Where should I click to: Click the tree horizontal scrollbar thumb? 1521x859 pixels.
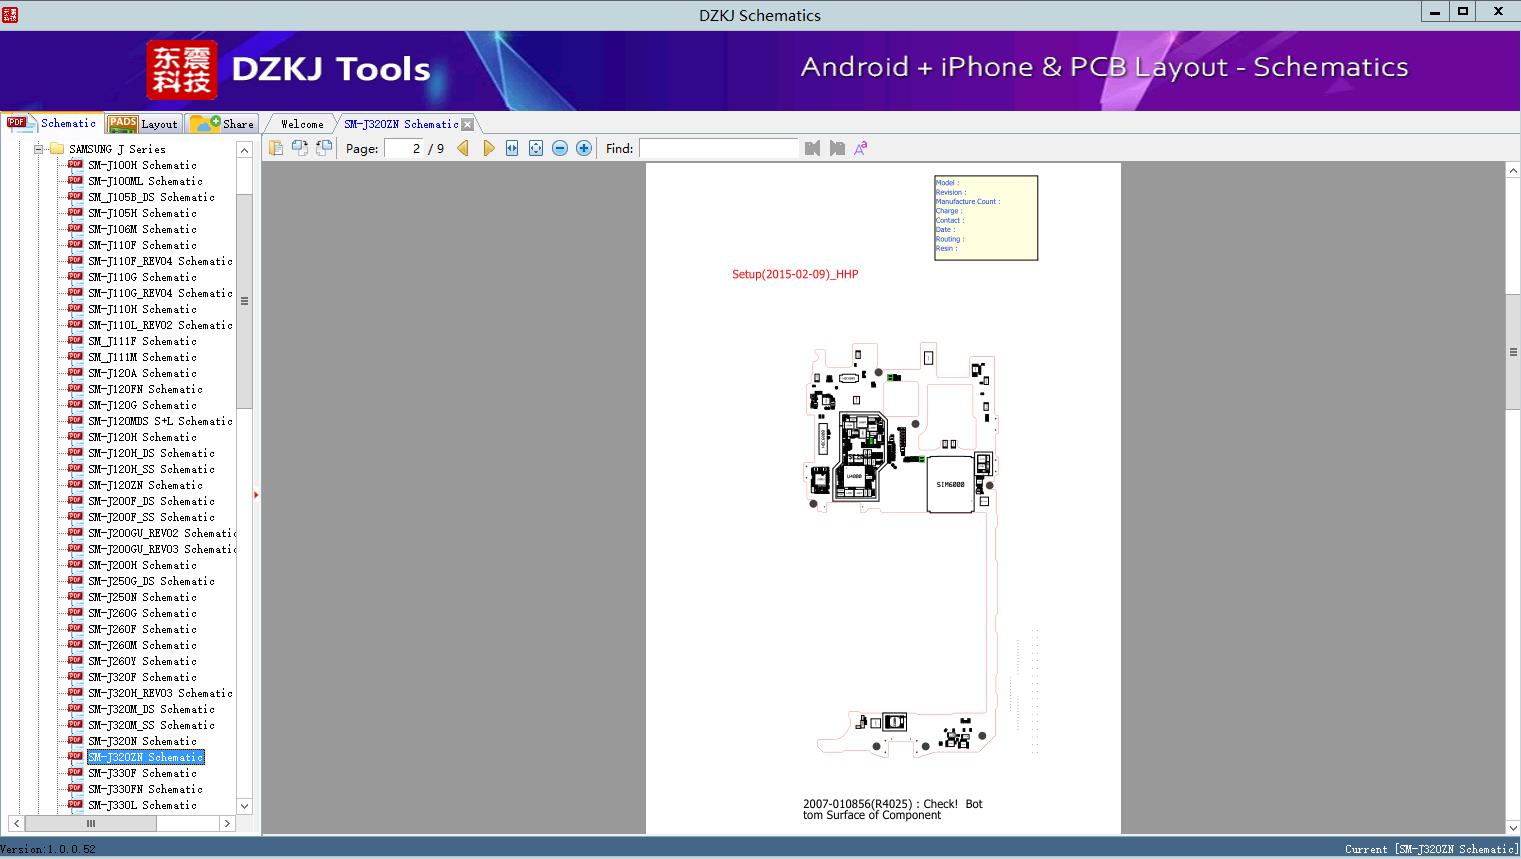click(90, 823)
